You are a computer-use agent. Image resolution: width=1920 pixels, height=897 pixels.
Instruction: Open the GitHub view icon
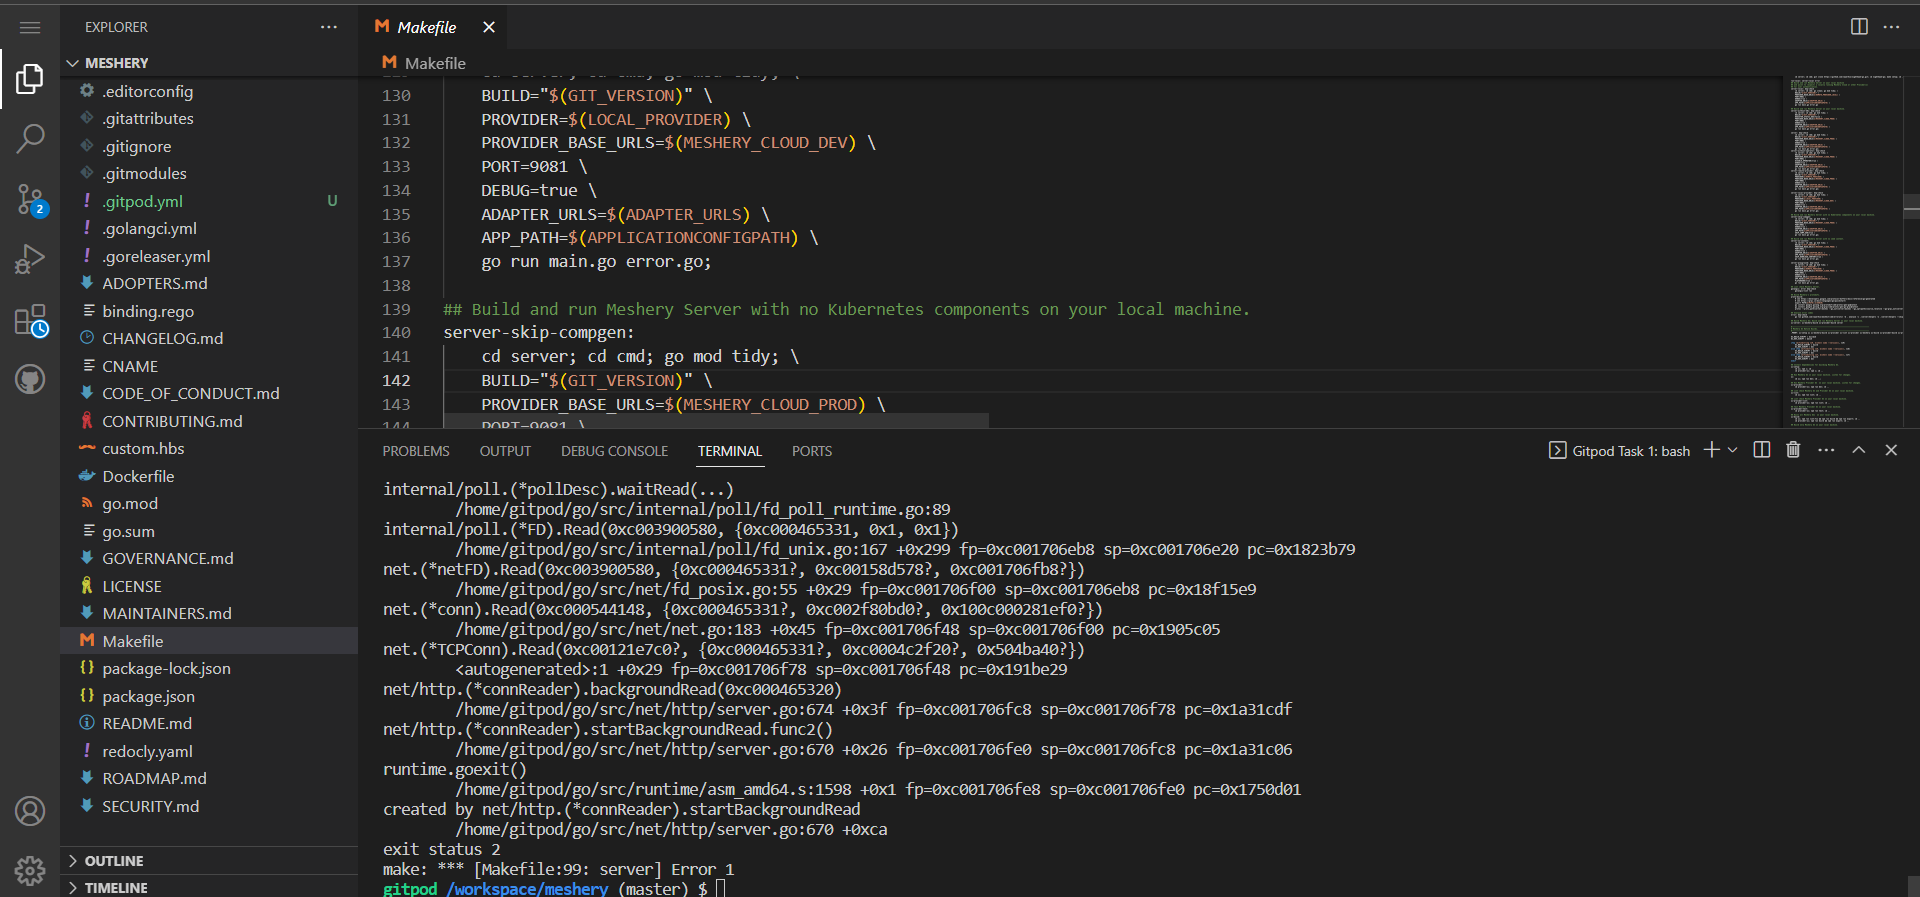tap(30, 379)
